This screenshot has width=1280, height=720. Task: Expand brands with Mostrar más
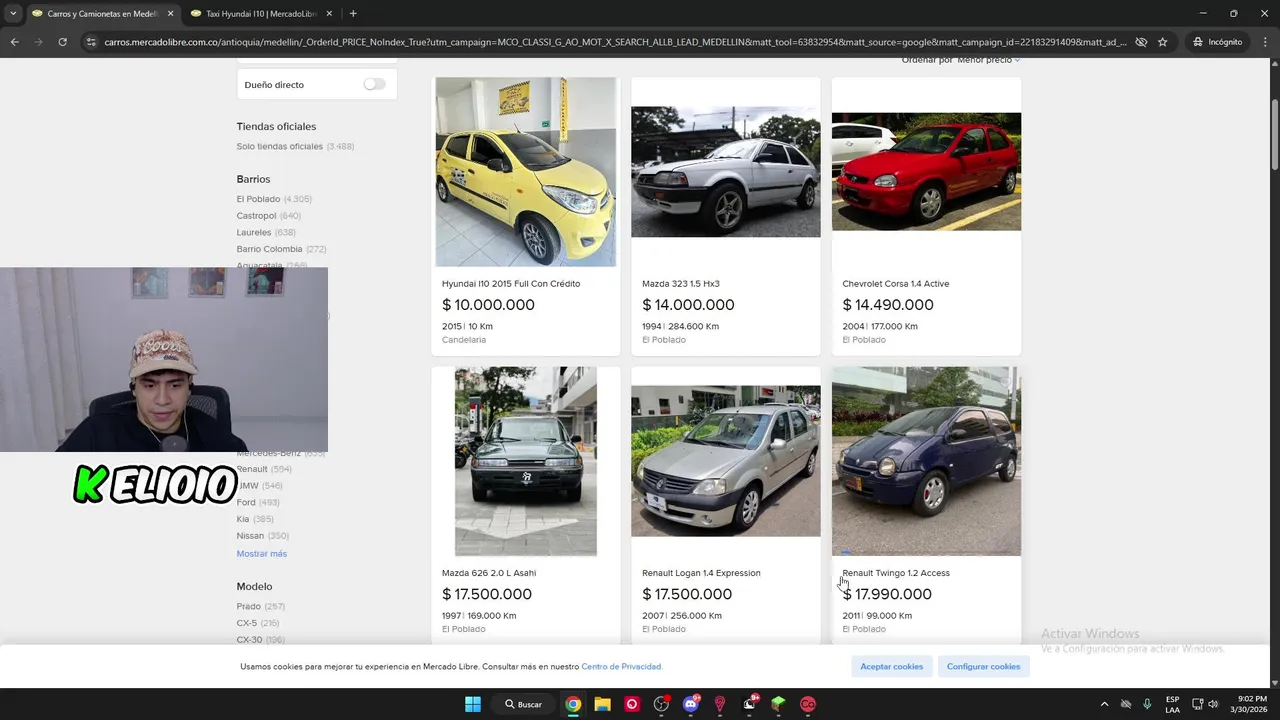click(x=261, y=553)
